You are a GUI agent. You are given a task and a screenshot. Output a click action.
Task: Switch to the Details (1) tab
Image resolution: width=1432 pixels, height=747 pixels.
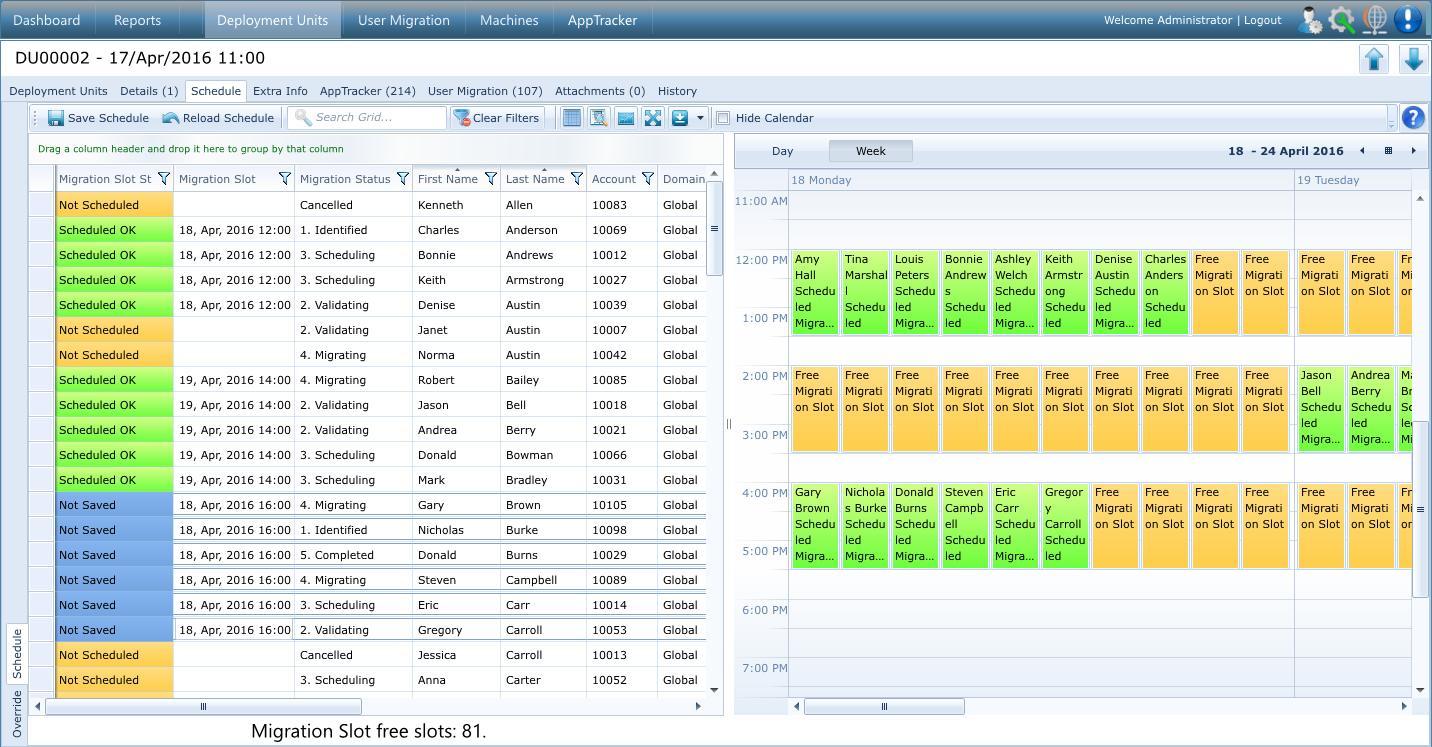(x=149, y=91)
